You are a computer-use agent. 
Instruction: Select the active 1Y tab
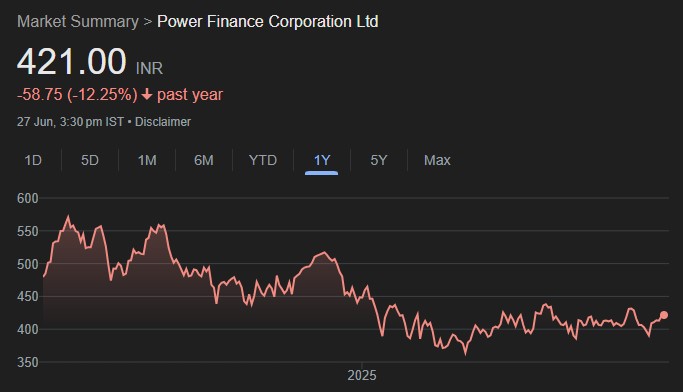coord(322,160)
